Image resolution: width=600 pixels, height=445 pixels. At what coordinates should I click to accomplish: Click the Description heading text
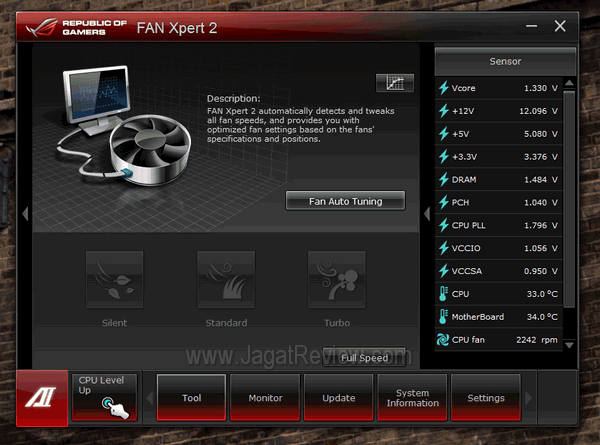coord(233,98)
